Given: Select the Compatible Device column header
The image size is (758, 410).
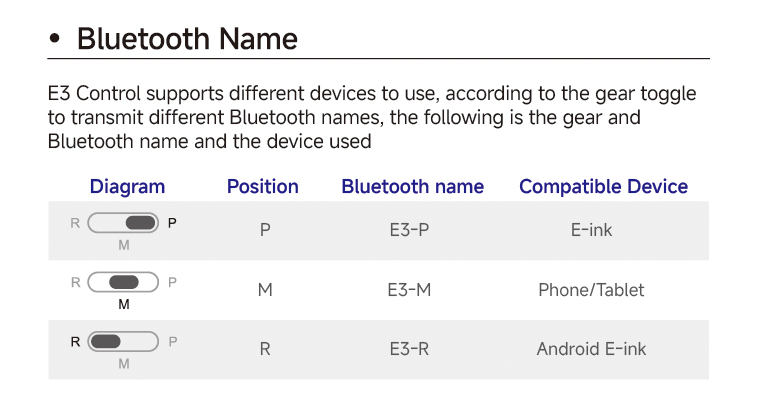Looking at the screenshot, I should tap(603, 186).
